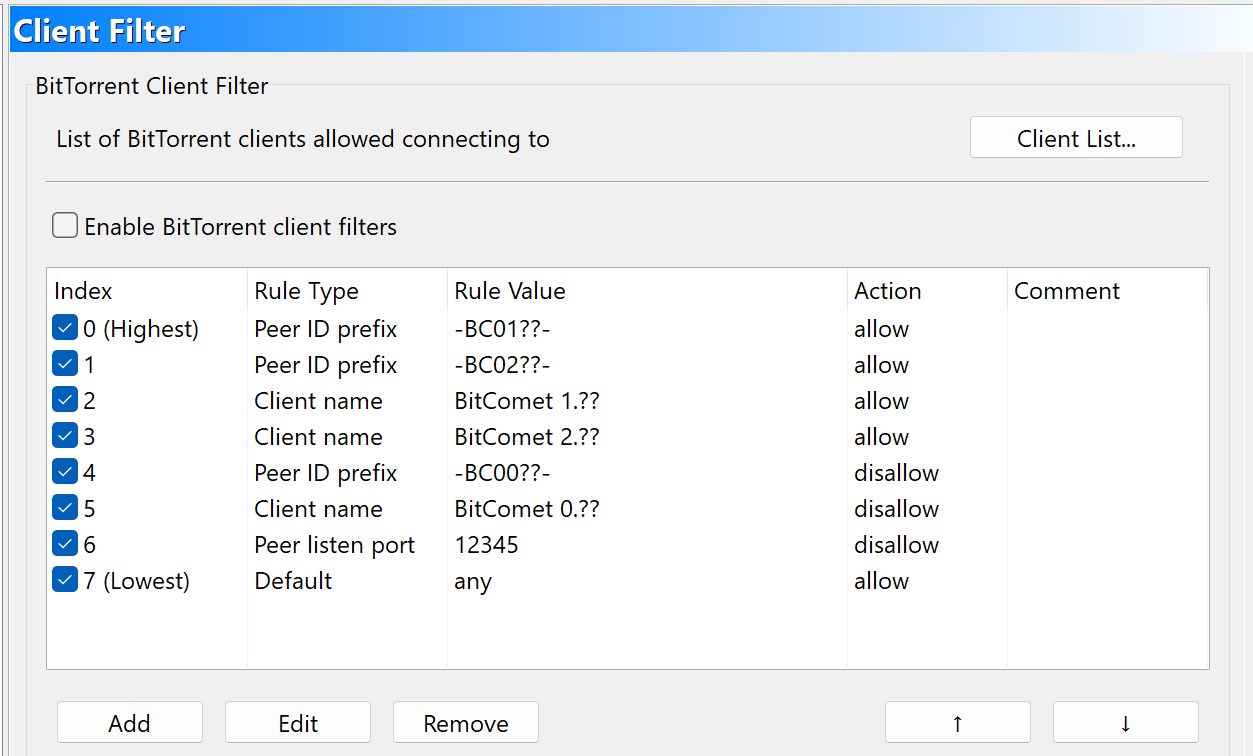The width and height of the screenshot is (1253, 756).
Task: Click index number 6 label
Action: click(90, 545)
